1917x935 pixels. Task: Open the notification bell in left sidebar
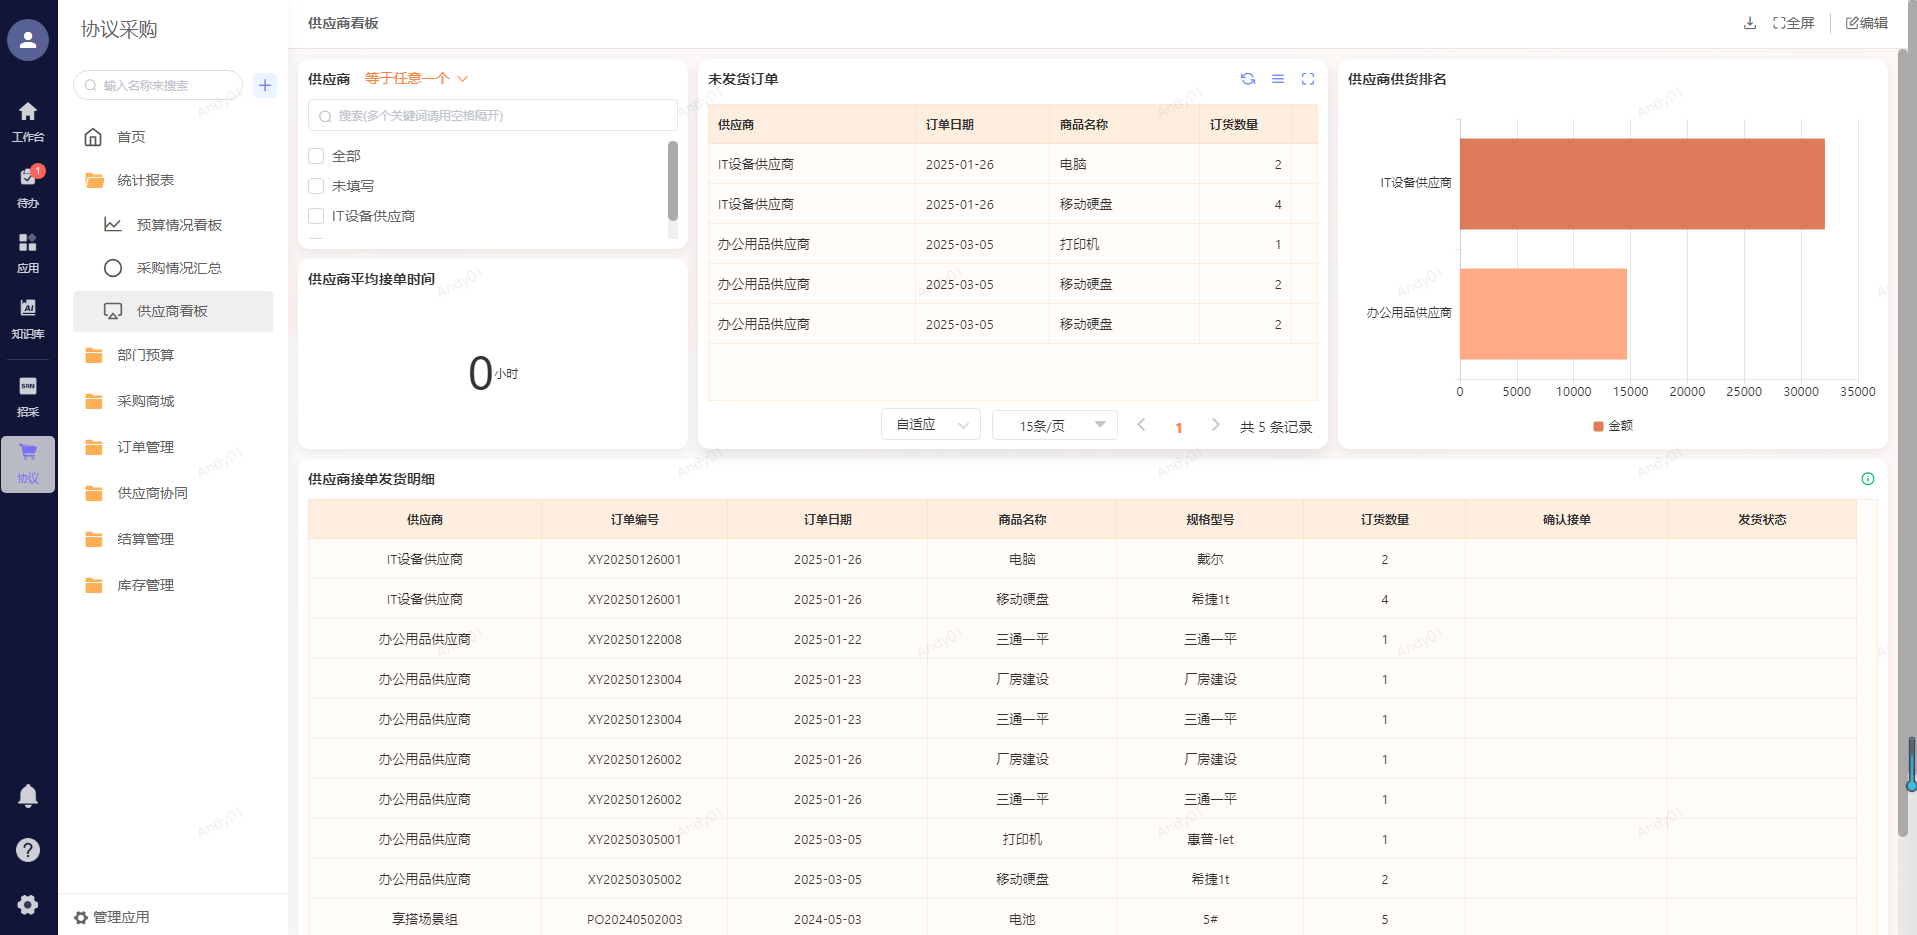tap(28, 796)
